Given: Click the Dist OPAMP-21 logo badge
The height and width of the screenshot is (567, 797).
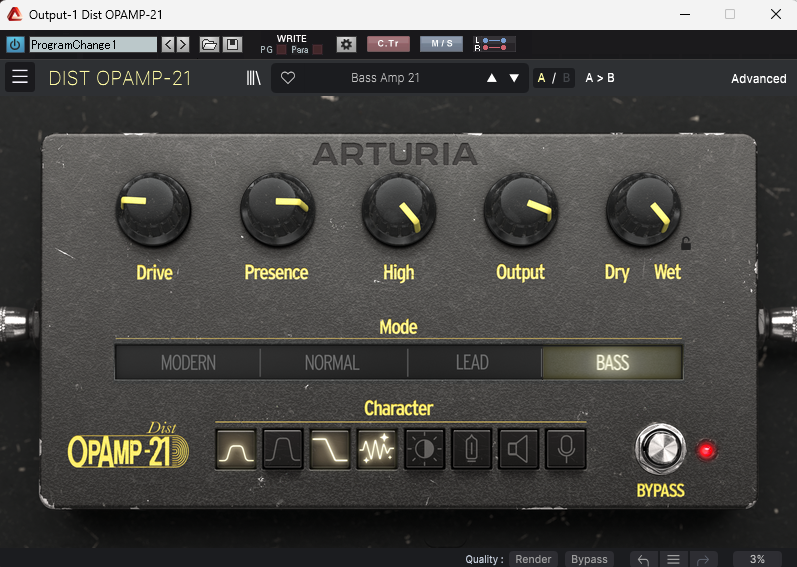Looking at the screenshot, I should point(128,446).
